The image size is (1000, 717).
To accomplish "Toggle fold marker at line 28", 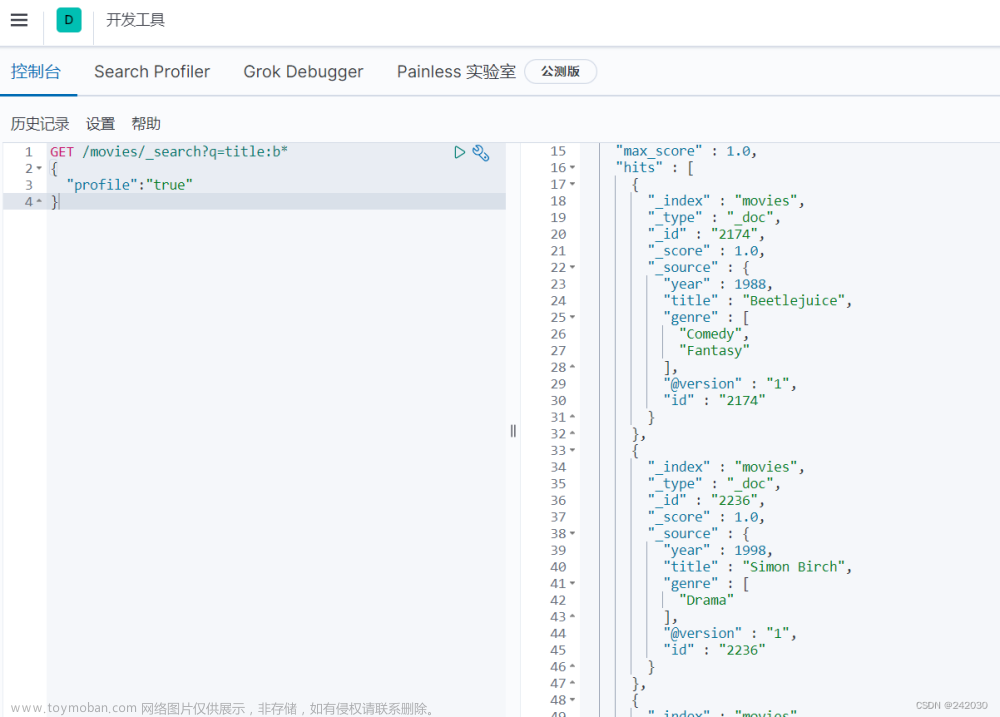I will [x=573, y=367].
